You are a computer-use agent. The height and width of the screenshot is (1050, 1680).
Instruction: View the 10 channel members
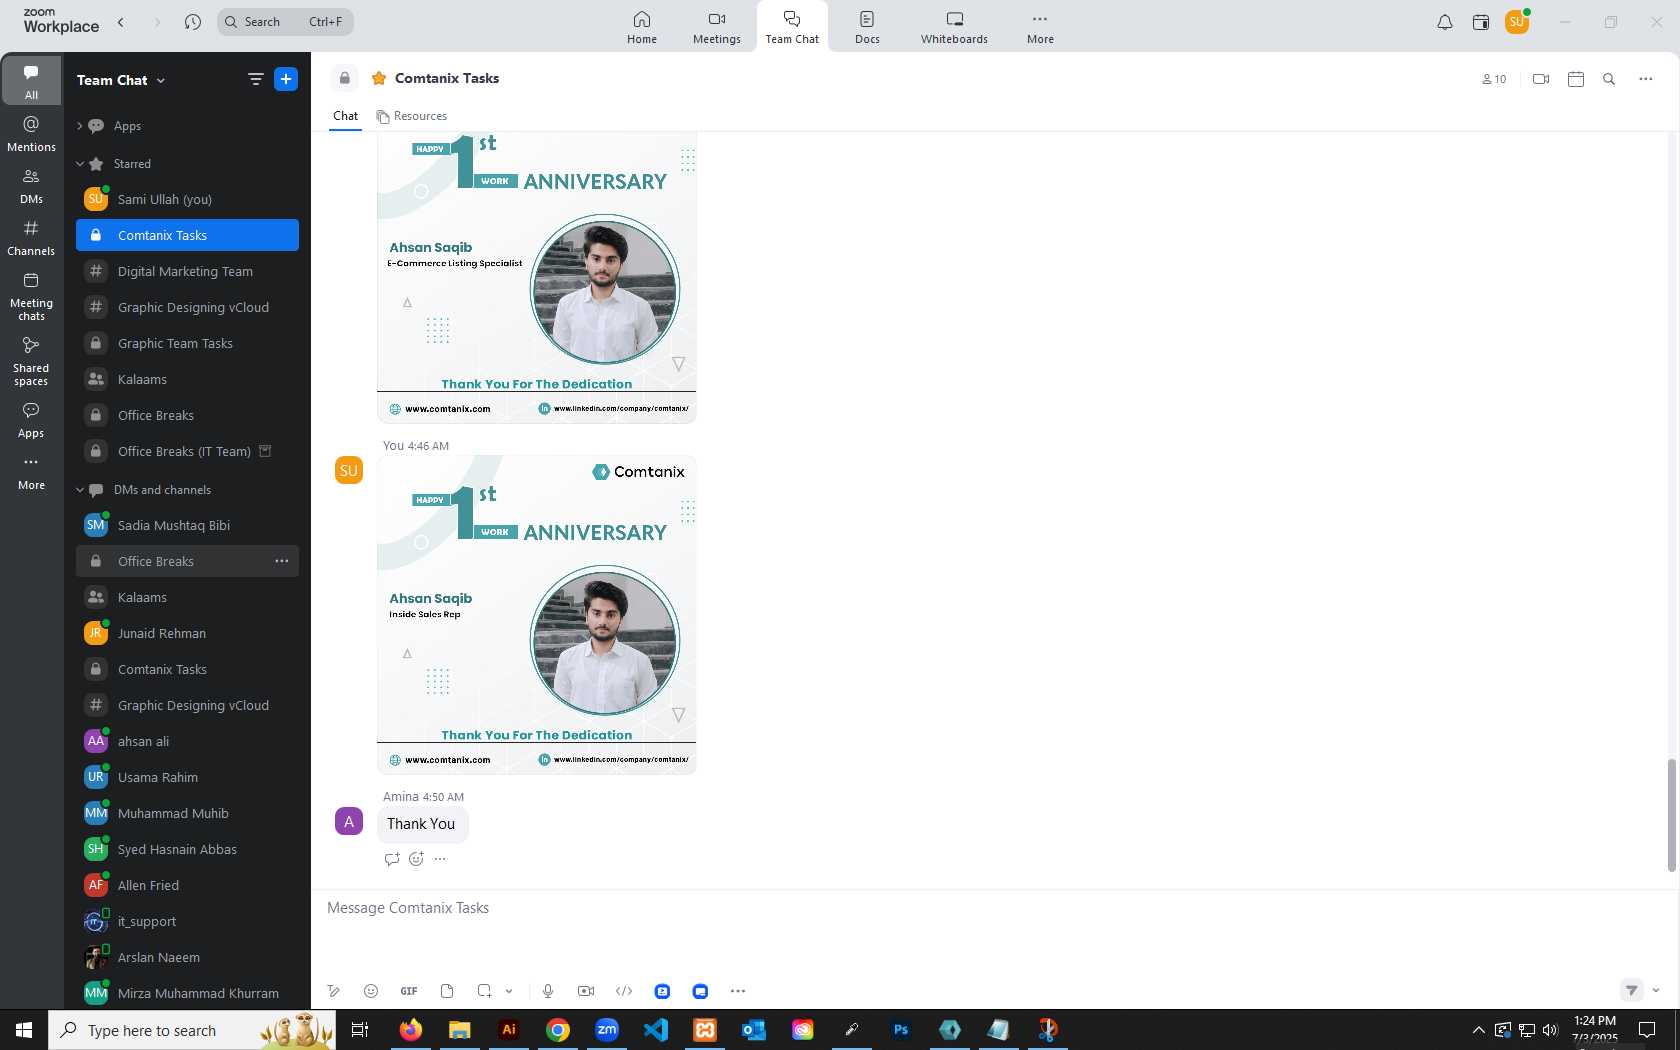point(1494,79)
